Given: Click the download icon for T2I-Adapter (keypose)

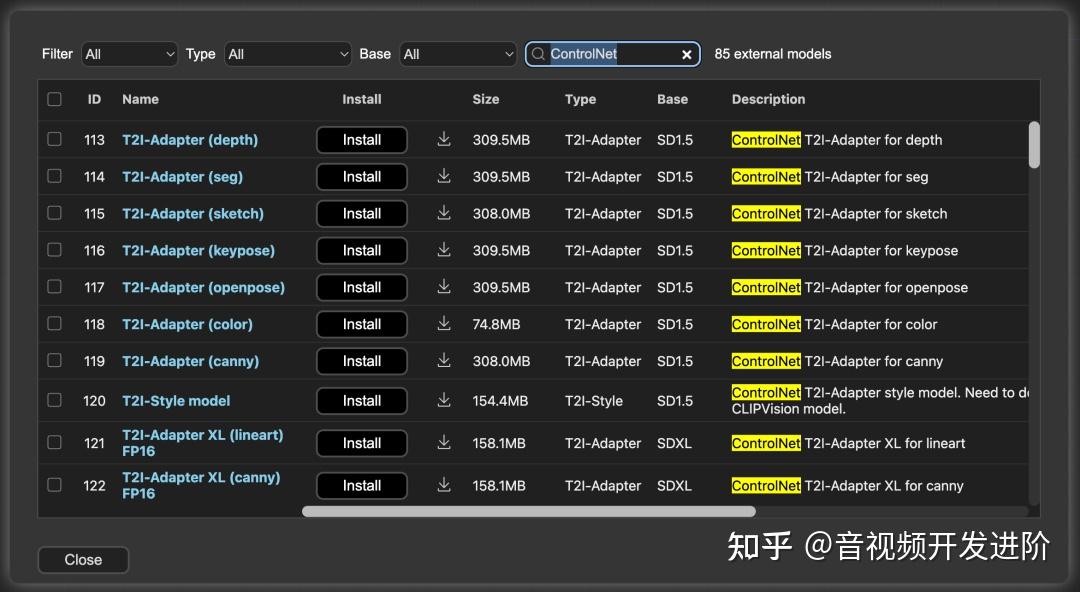Looking at the screenshot, I should pos(443,250).
